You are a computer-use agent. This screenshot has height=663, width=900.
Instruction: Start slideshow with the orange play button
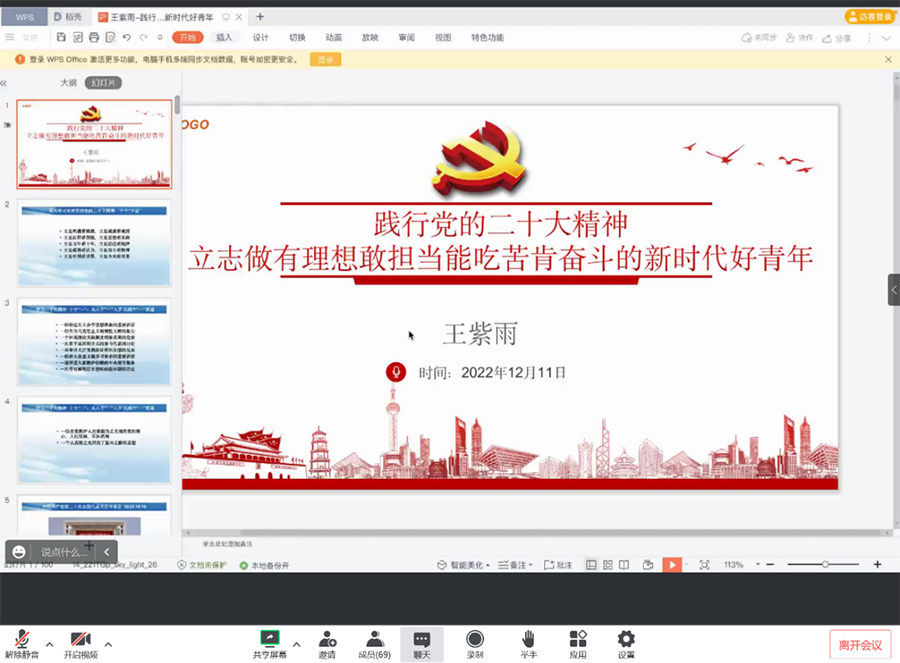click(x=672, y=565)
